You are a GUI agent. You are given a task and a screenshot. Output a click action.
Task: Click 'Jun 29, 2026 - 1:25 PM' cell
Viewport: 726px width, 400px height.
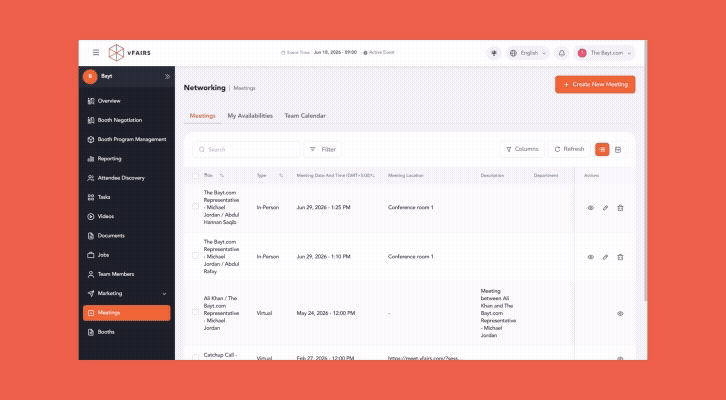[x=323, y=207]
